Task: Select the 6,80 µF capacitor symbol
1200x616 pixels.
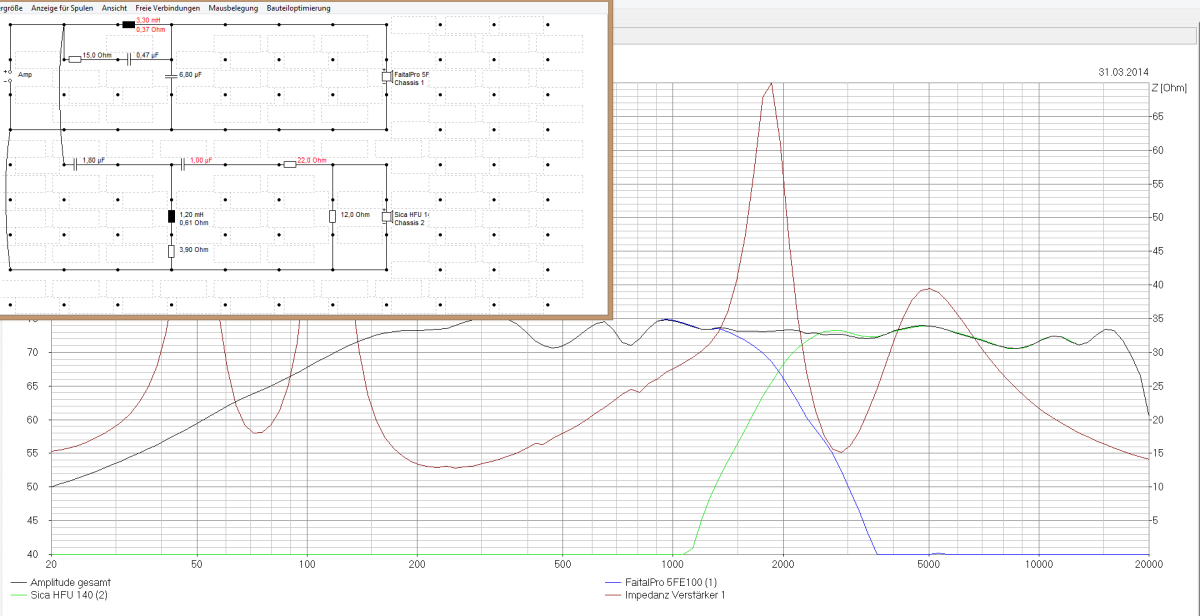Action: click(171, 76)
